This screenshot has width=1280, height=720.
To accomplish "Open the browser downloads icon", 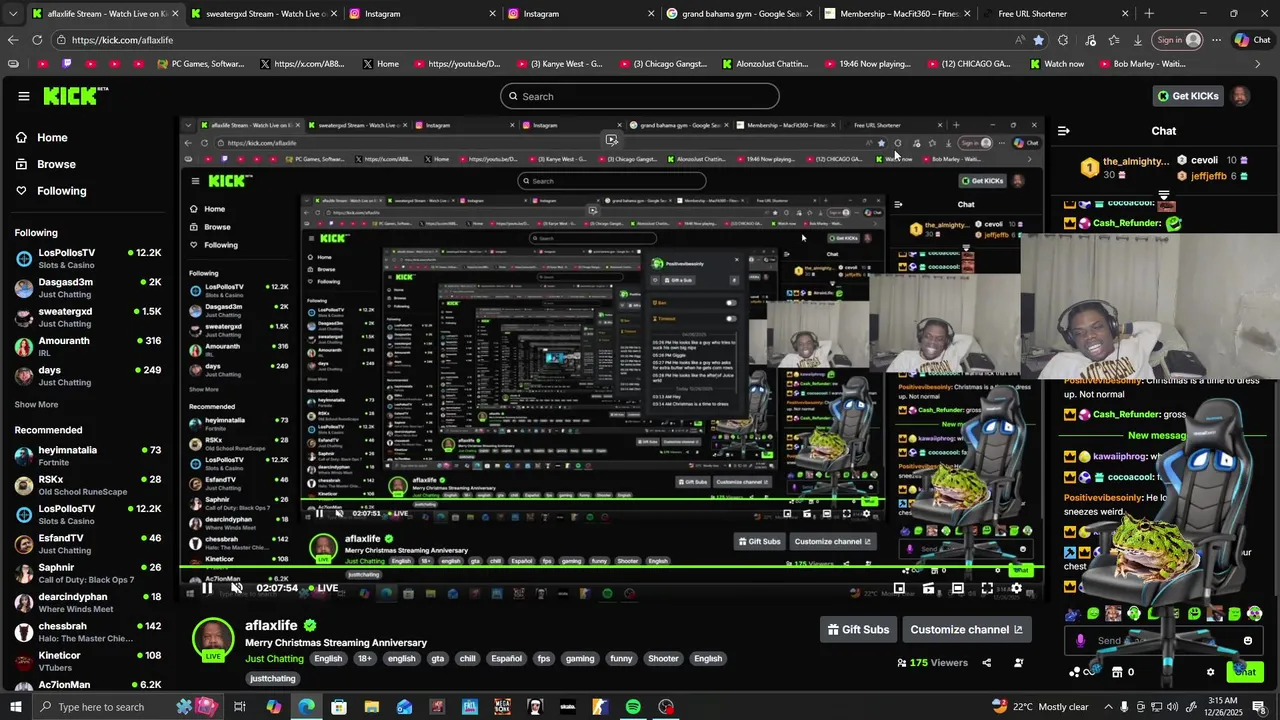I will 1138,40.
